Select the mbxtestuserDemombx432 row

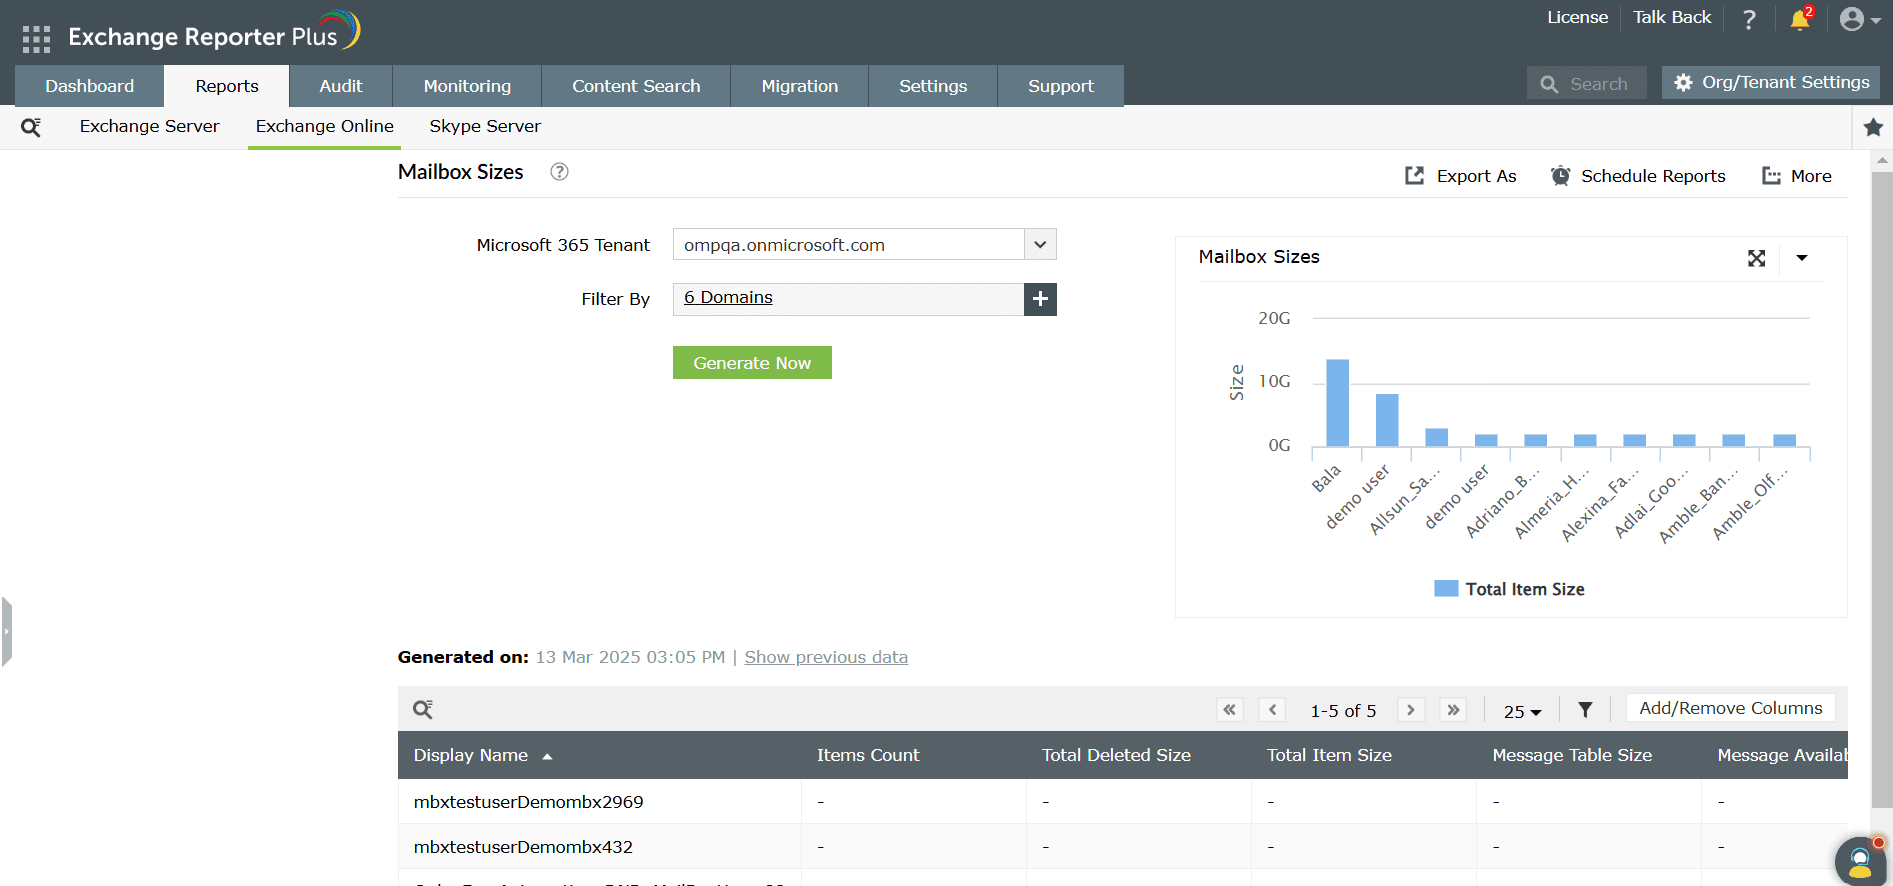pos(1123,847)
